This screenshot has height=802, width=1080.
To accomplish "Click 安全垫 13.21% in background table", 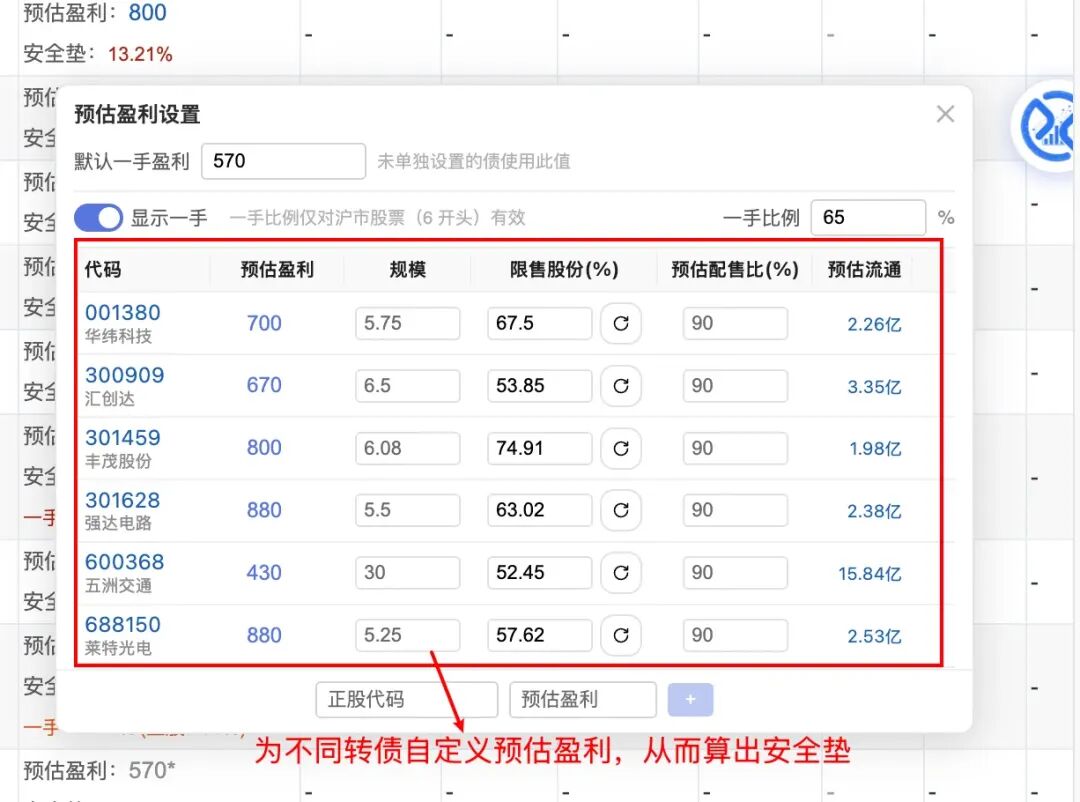I will pyautogui.click(x=140, y=54).
